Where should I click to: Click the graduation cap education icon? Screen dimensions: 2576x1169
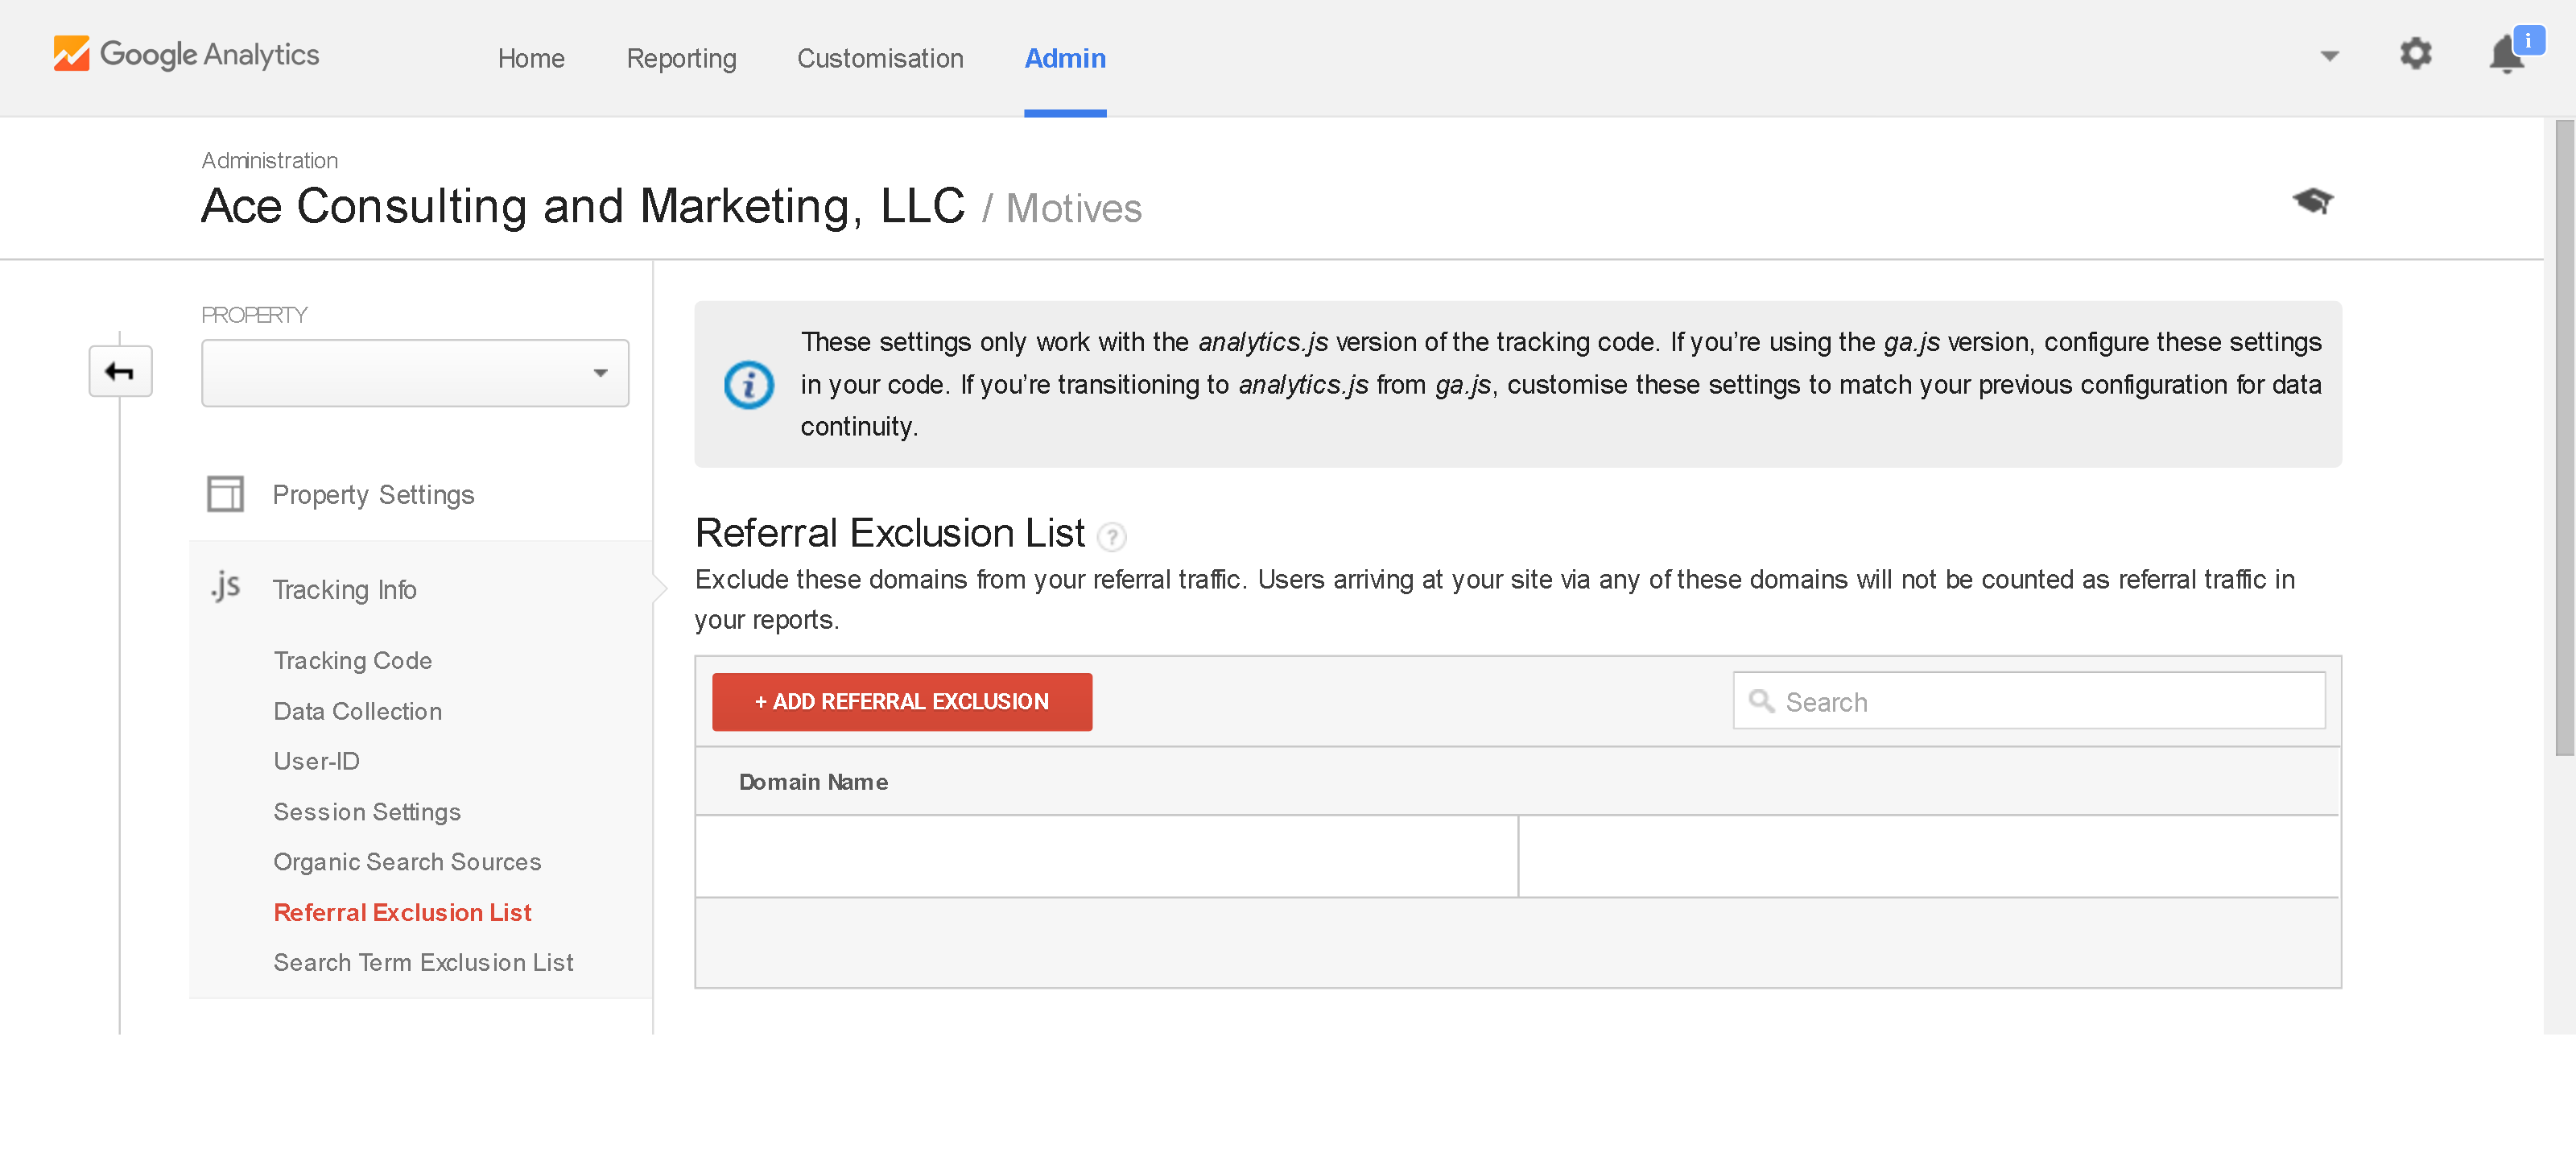click(x=2312, y=201)
